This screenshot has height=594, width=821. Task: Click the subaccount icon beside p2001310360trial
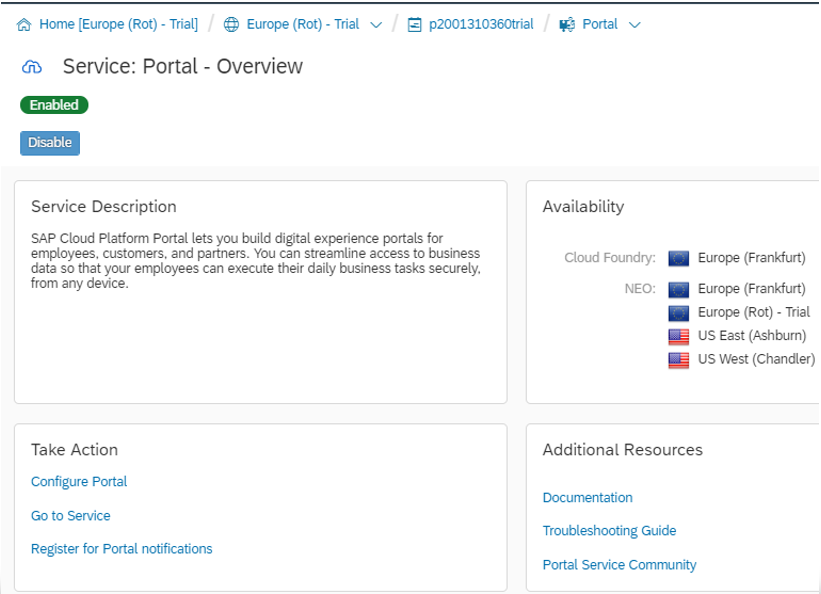(414, 25)
